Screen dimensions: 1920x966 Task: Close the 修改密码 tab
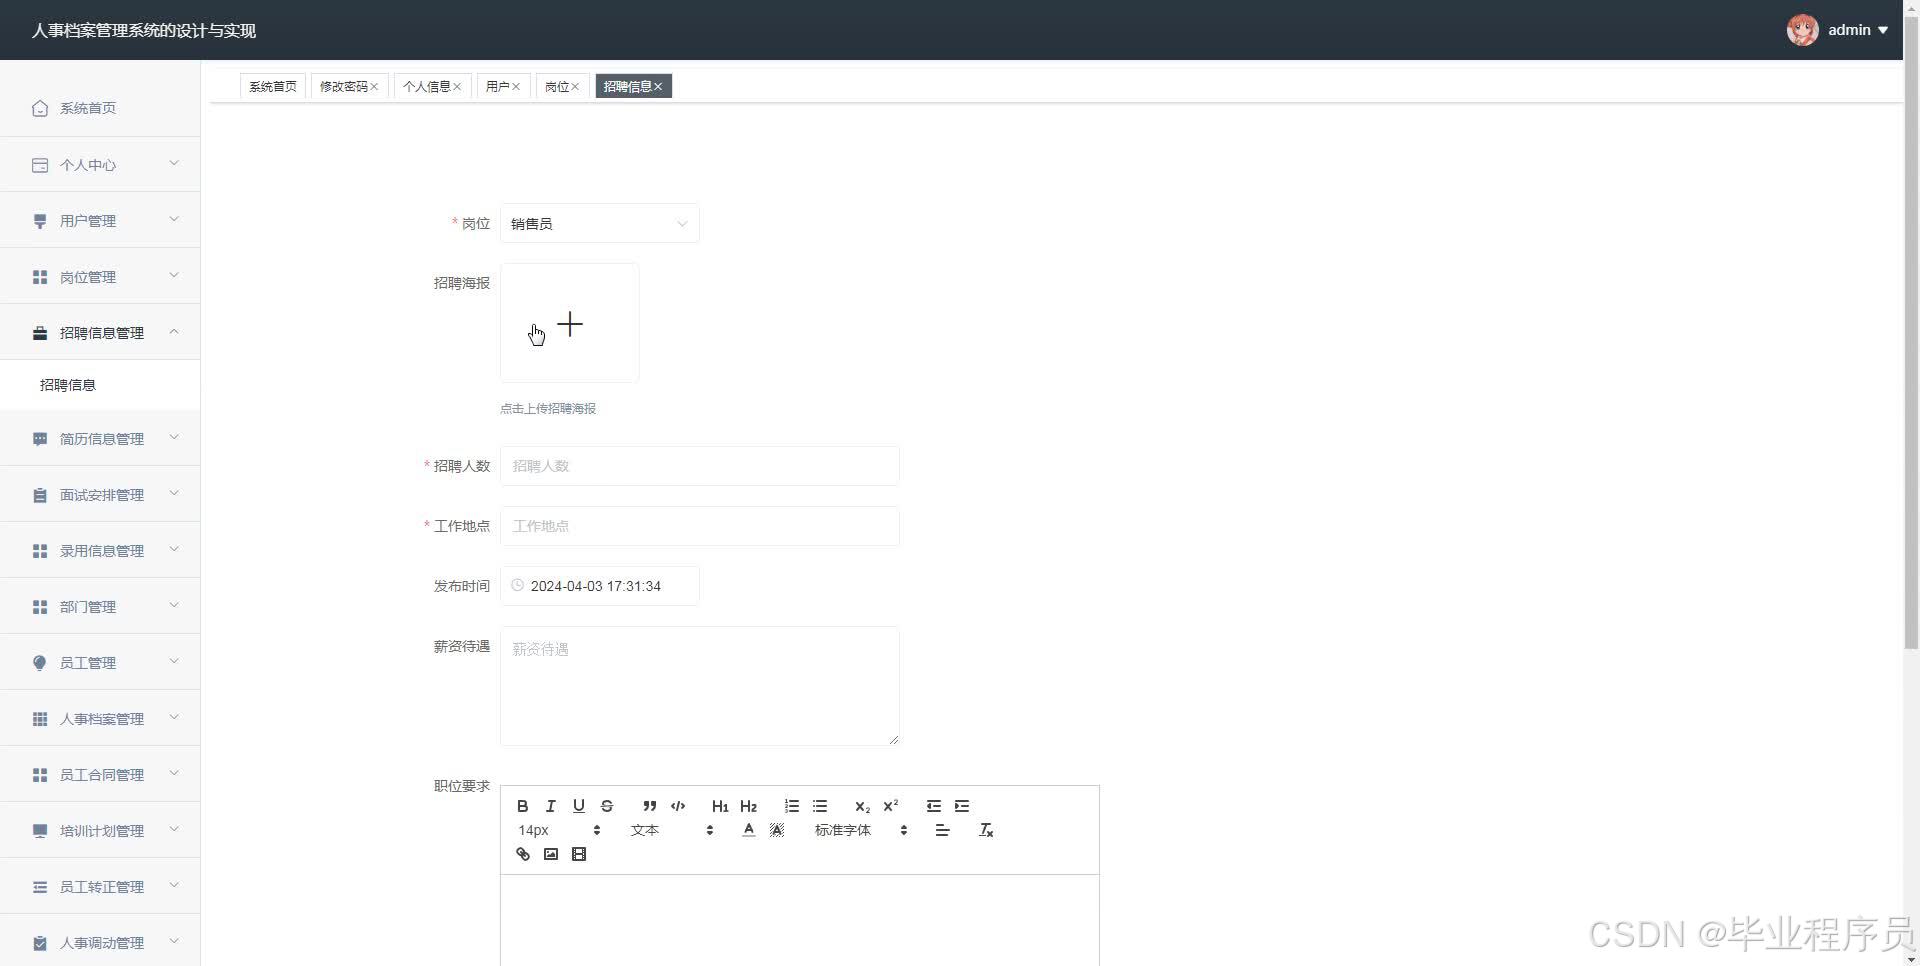coord(374,87)
